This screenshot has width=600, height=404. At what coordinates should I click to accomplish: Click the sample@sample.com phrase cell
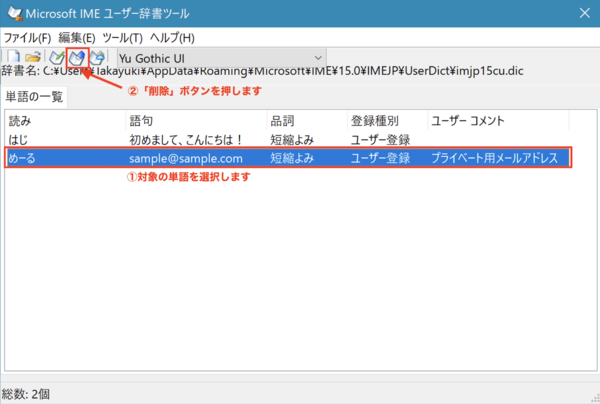tap(186, 158)
